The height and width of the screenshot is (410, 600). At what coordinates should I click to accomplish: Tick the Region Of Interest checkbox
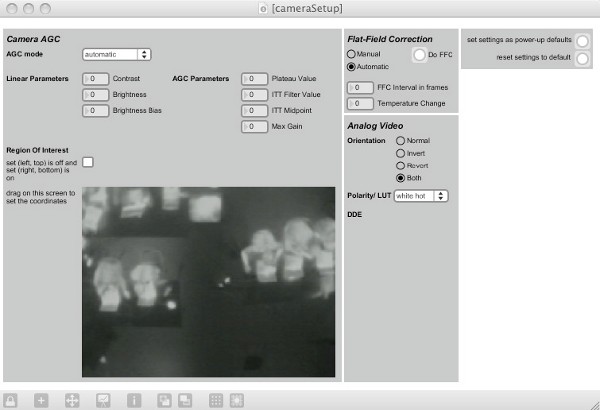tap(88, 162)
